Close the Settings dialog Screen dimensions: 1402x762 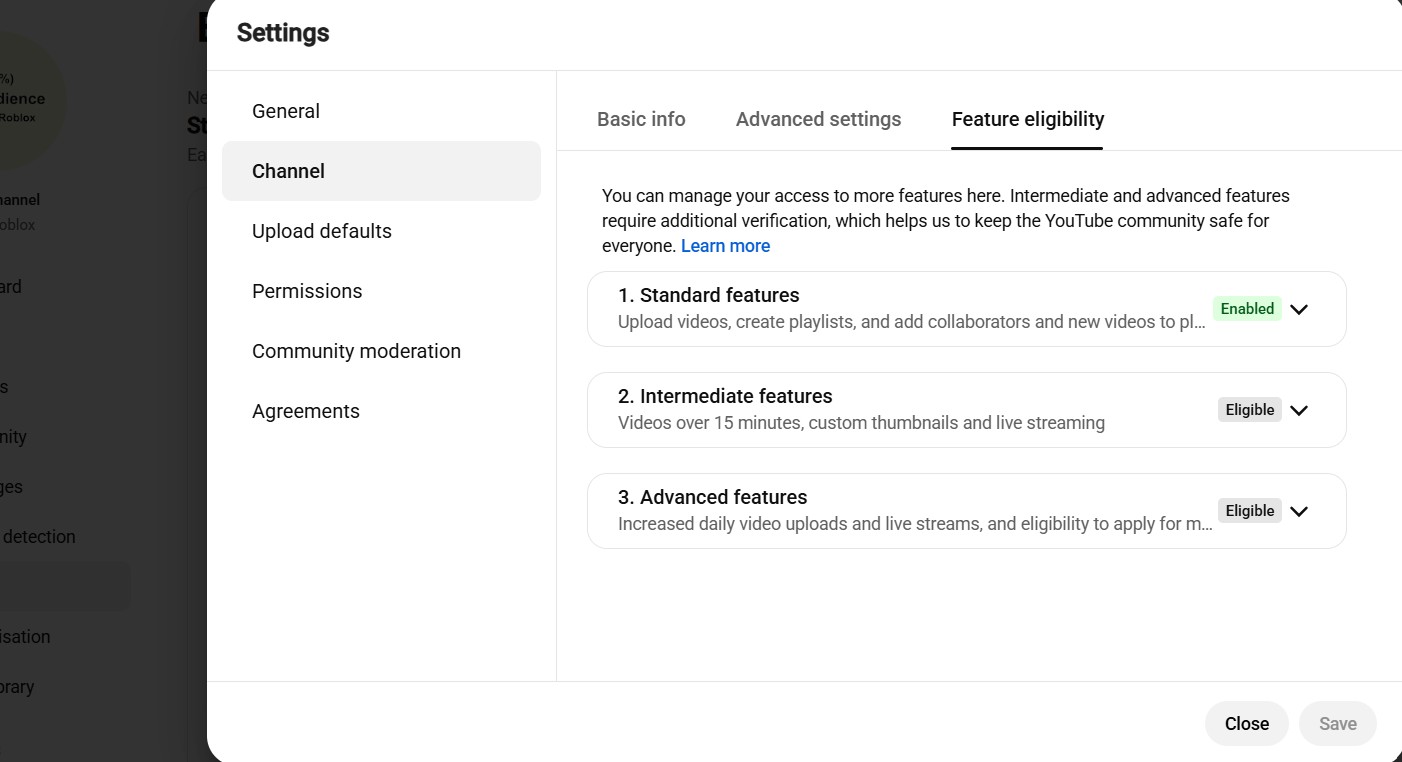(x=1247, y=723)
